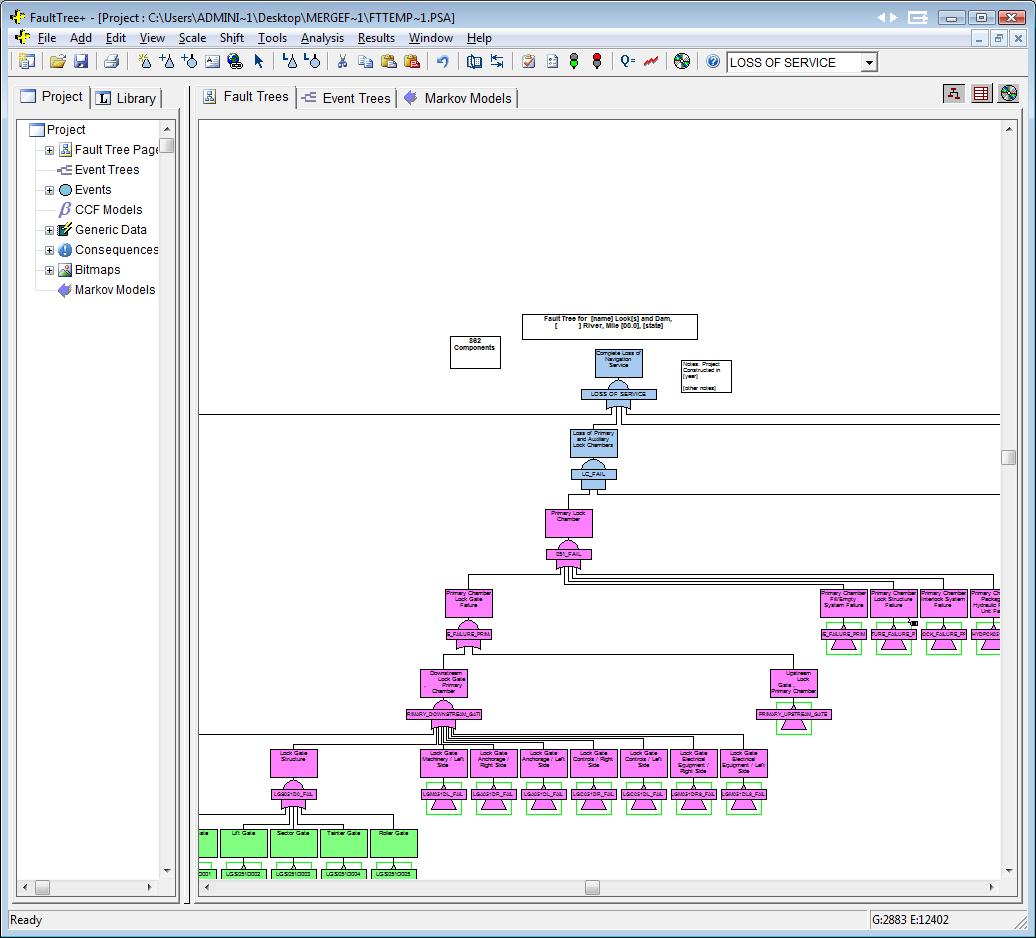1036x938 pixels.
Task: Stop analysis with red traffic light icon
Action: click(x=597, y=61)
